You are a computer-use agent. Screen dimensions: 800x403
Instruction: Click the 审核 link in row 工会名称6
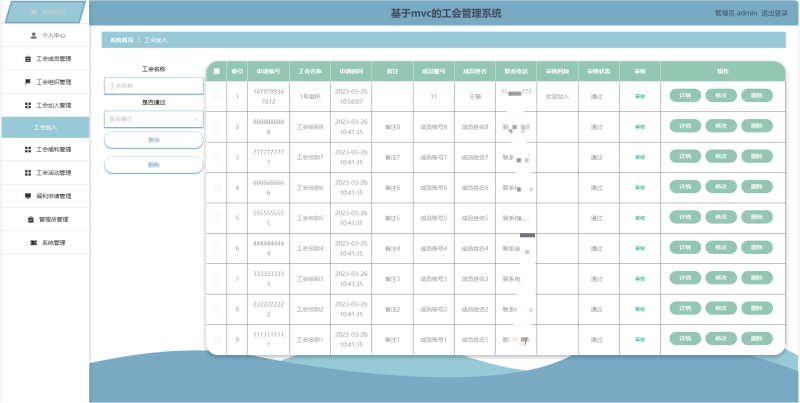(640, 188)
